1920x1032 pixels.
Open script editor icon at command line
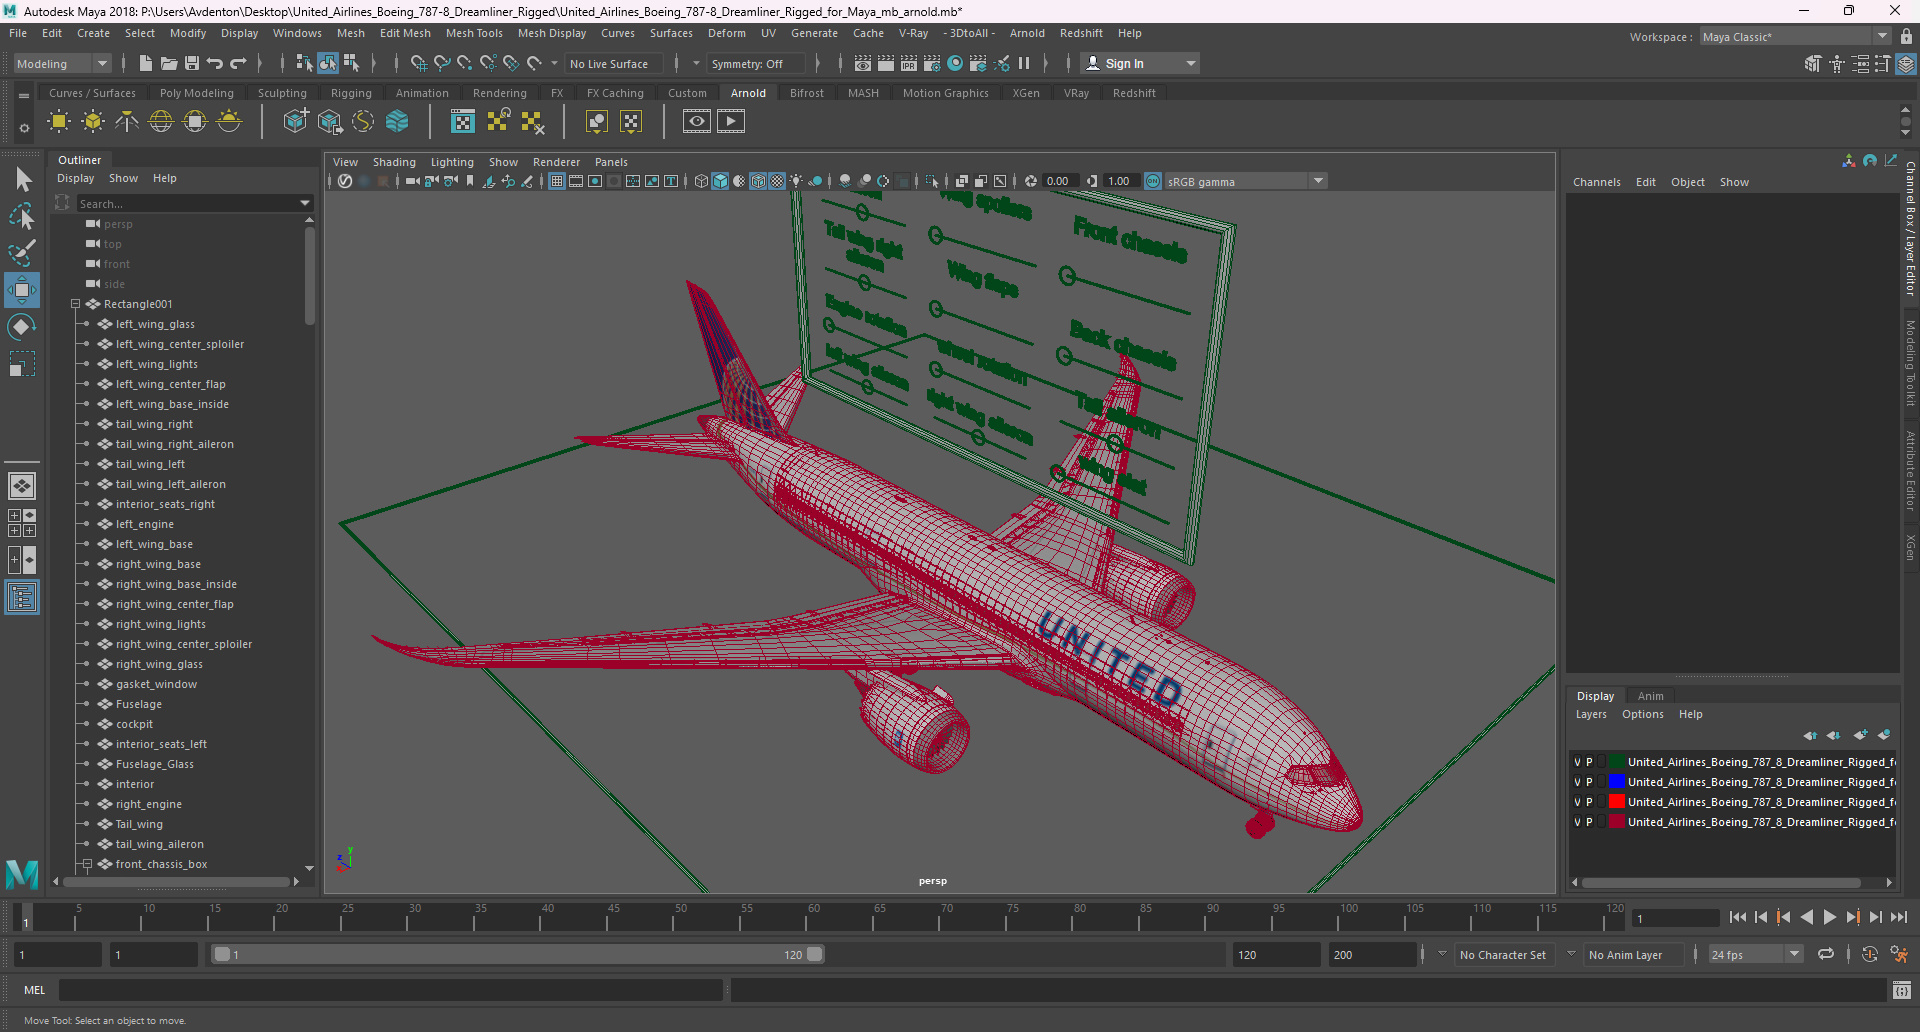[1901, 990]
